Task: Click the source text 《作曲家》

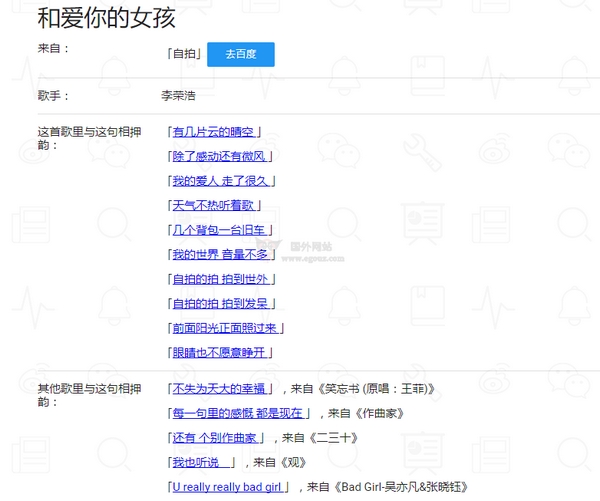Action: pyautogui.click(x=379, y=413)
